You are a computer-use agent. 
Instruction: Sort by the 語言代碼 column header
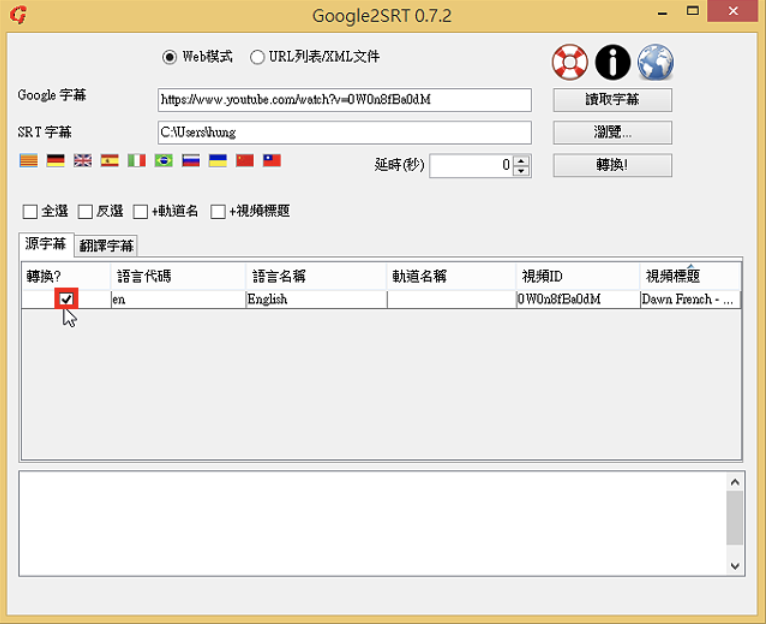178,276
